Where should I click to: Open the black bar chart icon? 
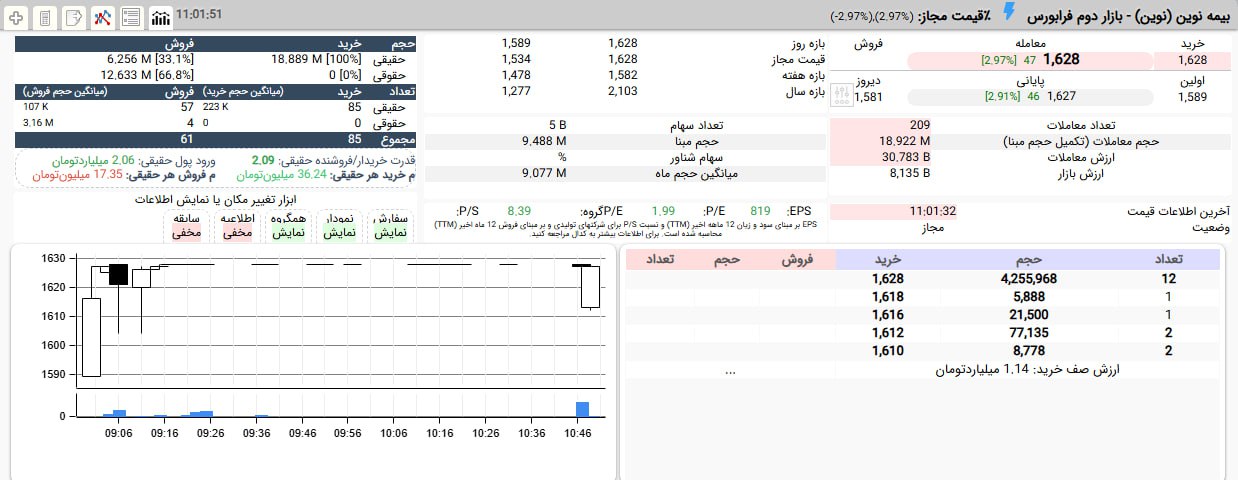click(x=160, y=17)
